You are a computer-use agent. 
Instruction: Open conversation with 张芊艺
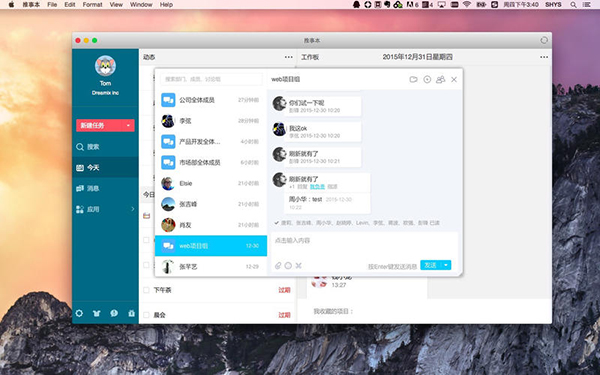[x=211, y=266]
